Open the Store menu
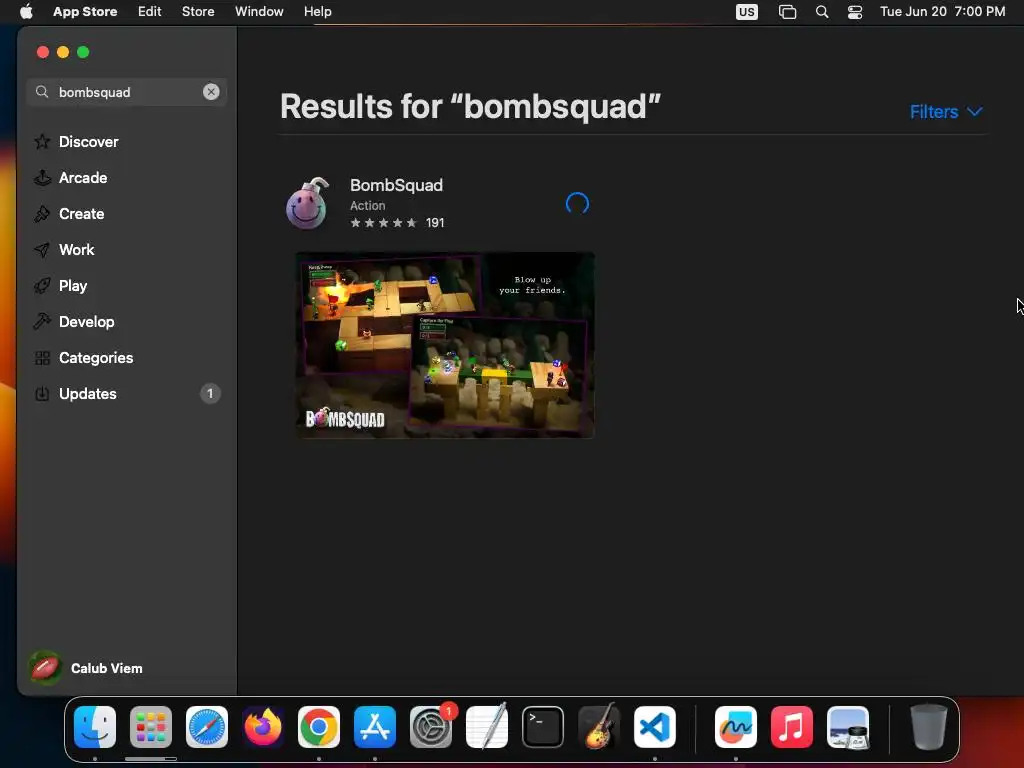 [198, 11]
